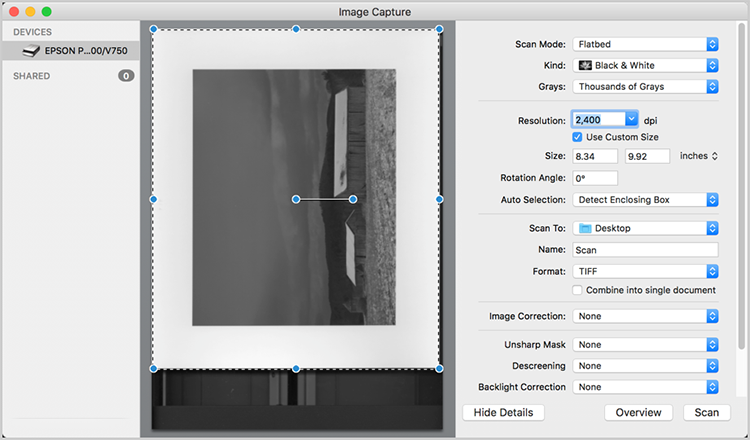Click the bottom-right selection corner handle
750x440 pixels.
click(x=439, y=368)
